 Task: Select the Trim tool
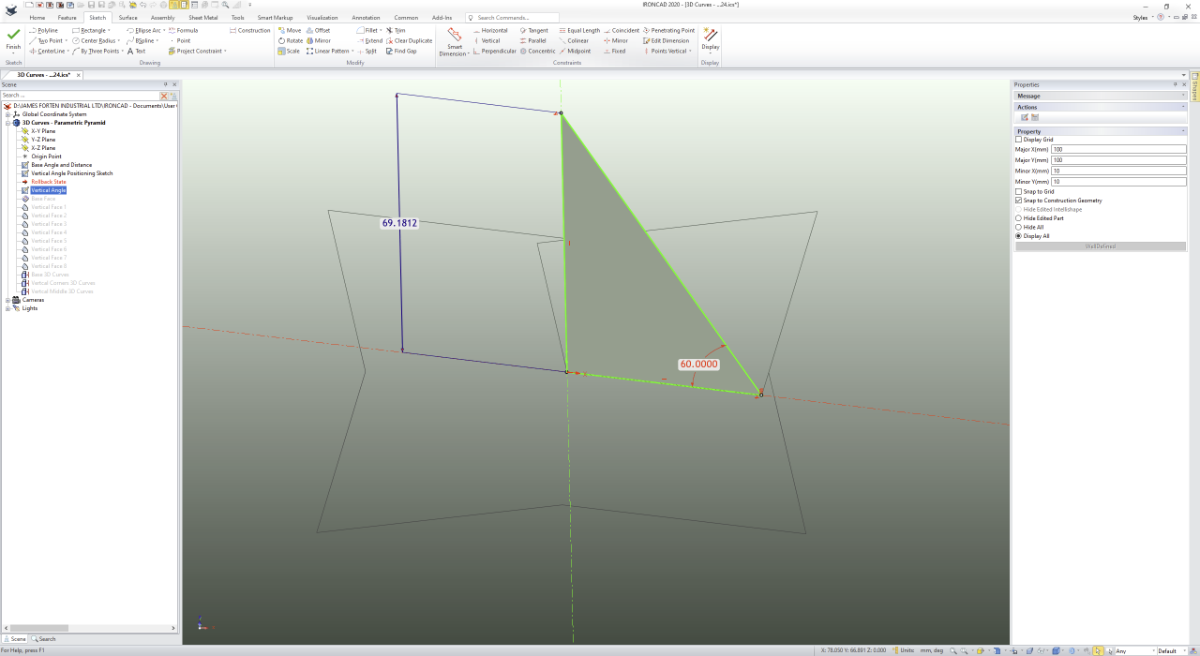395,30
